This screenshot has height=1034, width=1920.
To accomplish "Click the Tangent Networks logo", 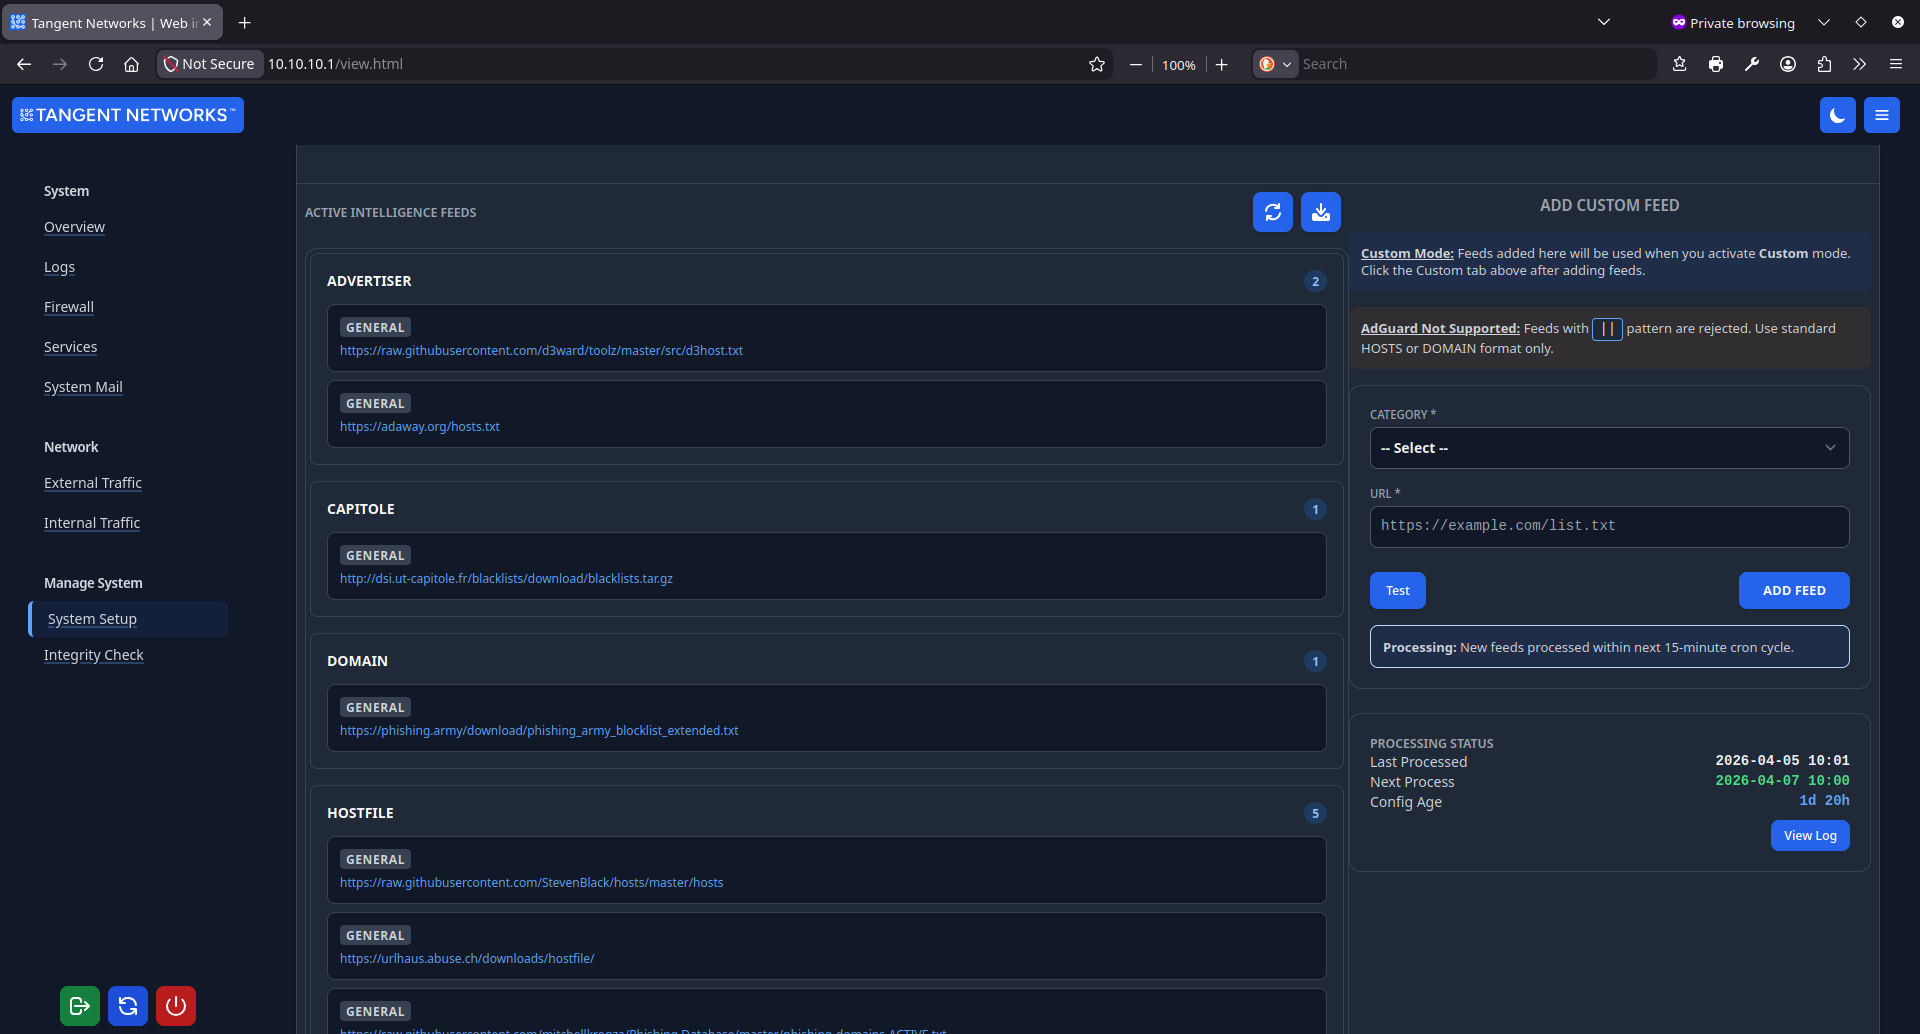I will [127, 114].
